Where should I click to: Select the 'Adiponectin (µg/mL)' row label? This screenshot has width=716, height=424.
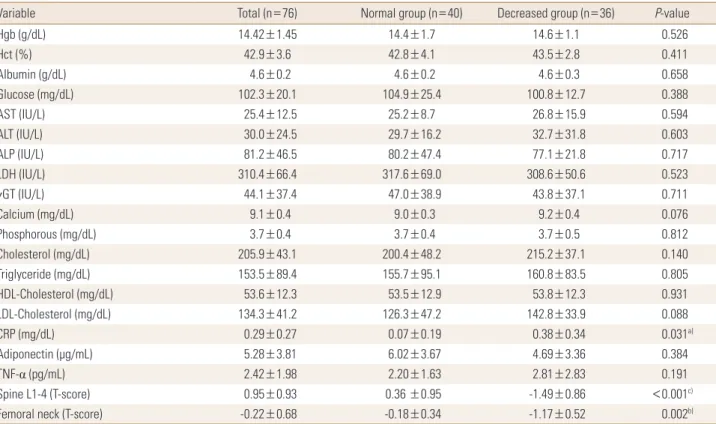pyautogui.click(x=46, y=354)
